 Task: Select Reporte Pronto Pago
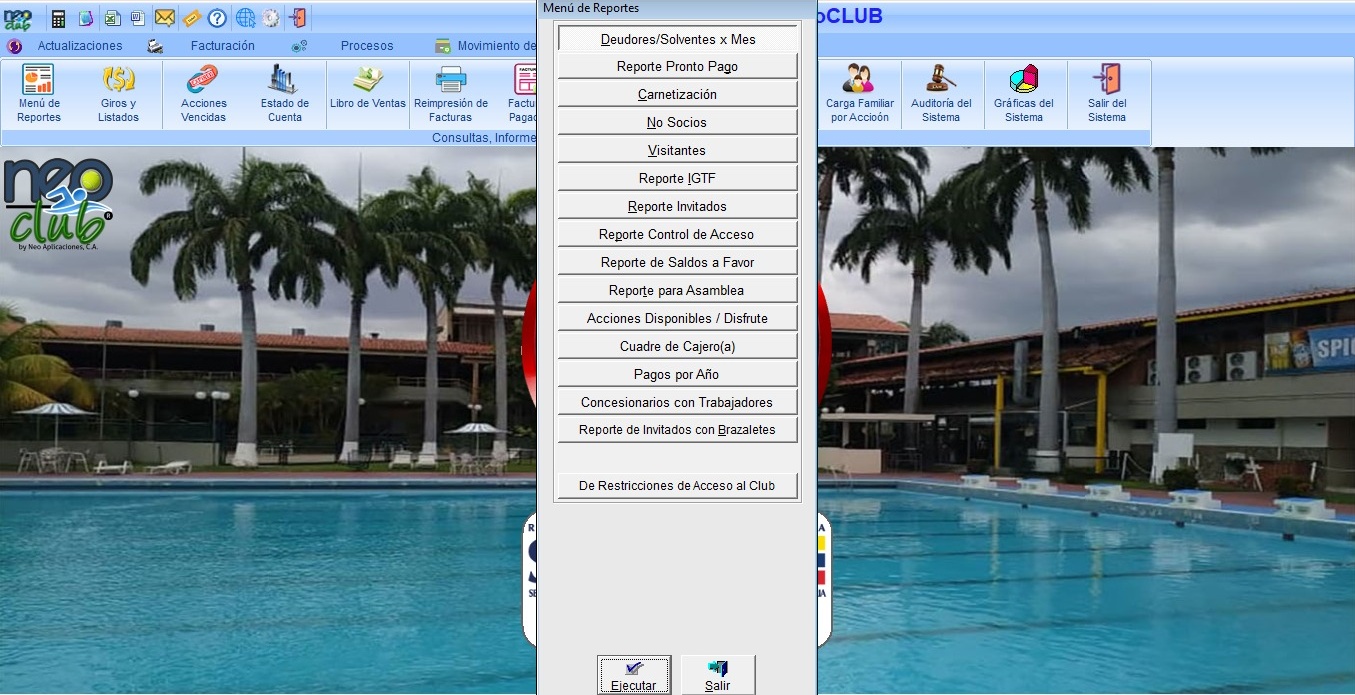(x=678, y=67)
